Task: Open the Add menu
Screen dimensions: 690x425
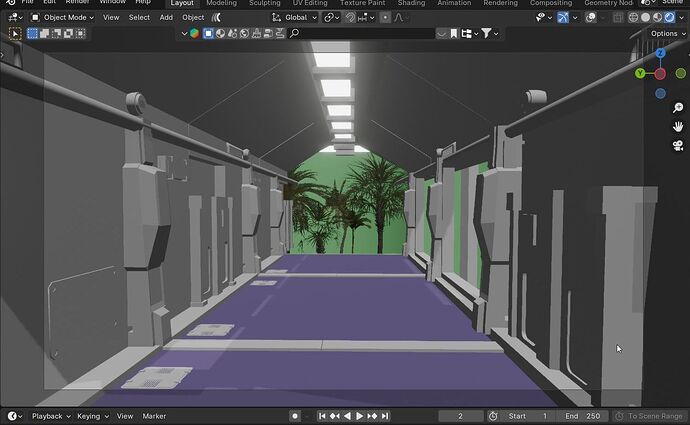Action: [x=166, y=18]
